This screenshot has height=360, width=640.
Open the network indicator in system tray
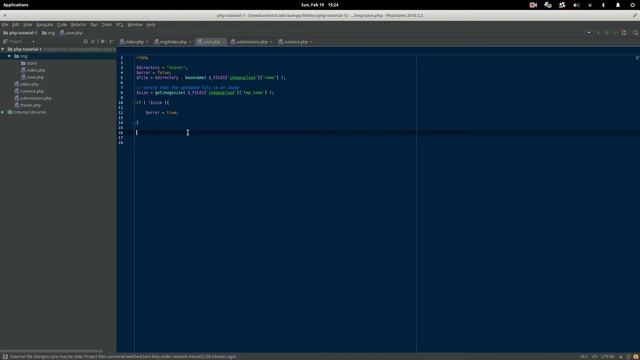[x=590, y=5]
